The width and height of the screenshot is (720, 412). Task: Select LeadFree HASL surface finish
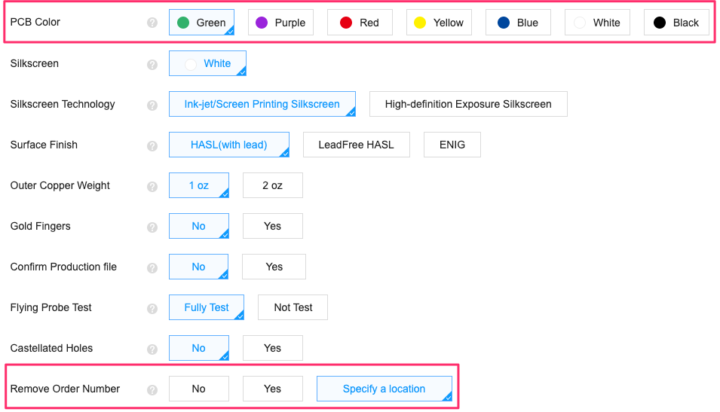click(x=356, y=145)
